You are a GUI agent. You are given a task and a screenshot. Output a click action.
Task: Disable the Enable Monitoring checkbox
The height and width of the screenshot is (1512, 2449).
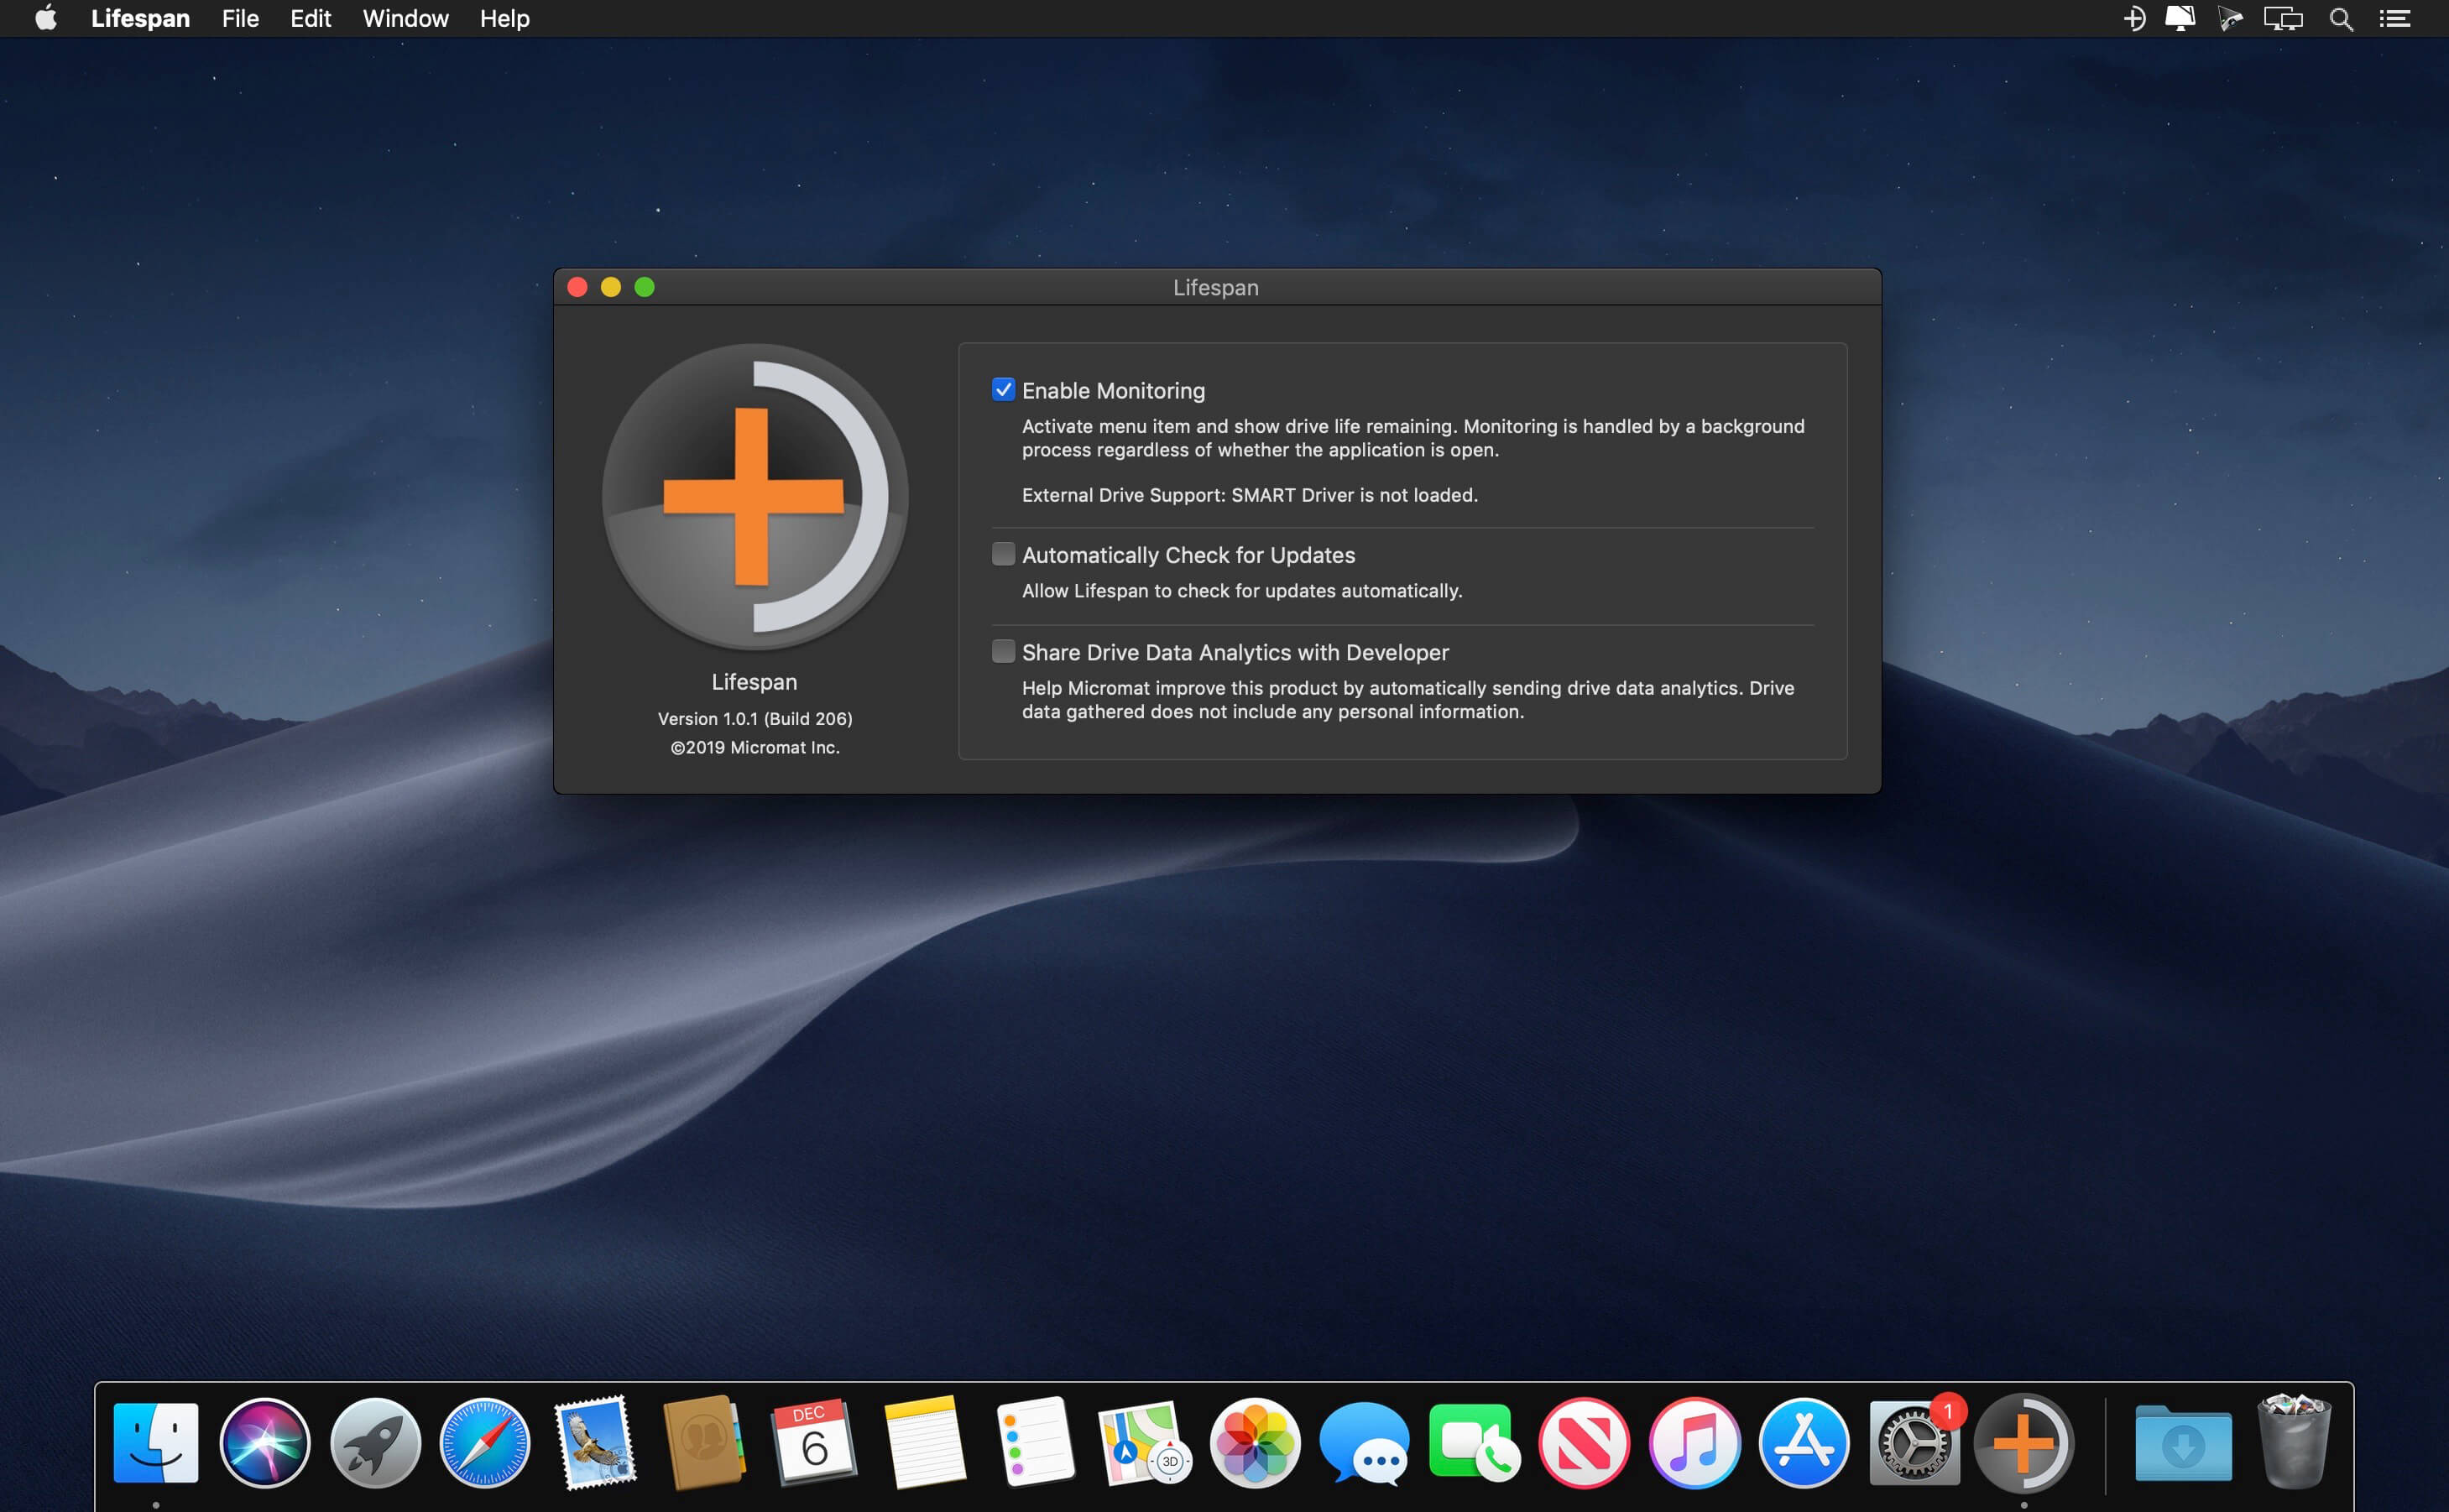[x=1003, y=390]
